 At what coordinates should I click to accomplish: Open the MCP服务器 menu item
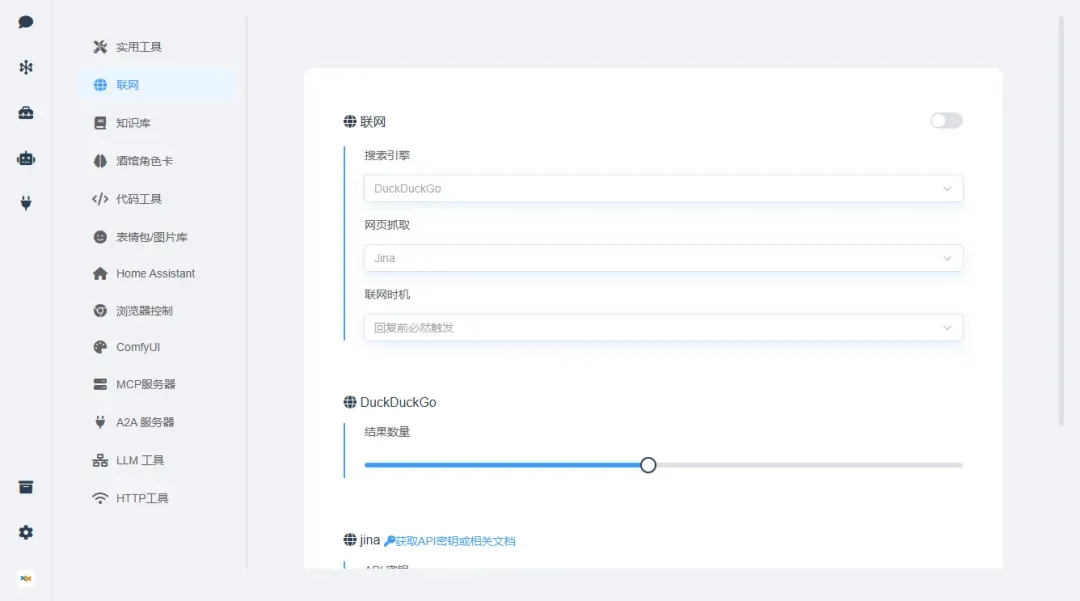(145, 384)
